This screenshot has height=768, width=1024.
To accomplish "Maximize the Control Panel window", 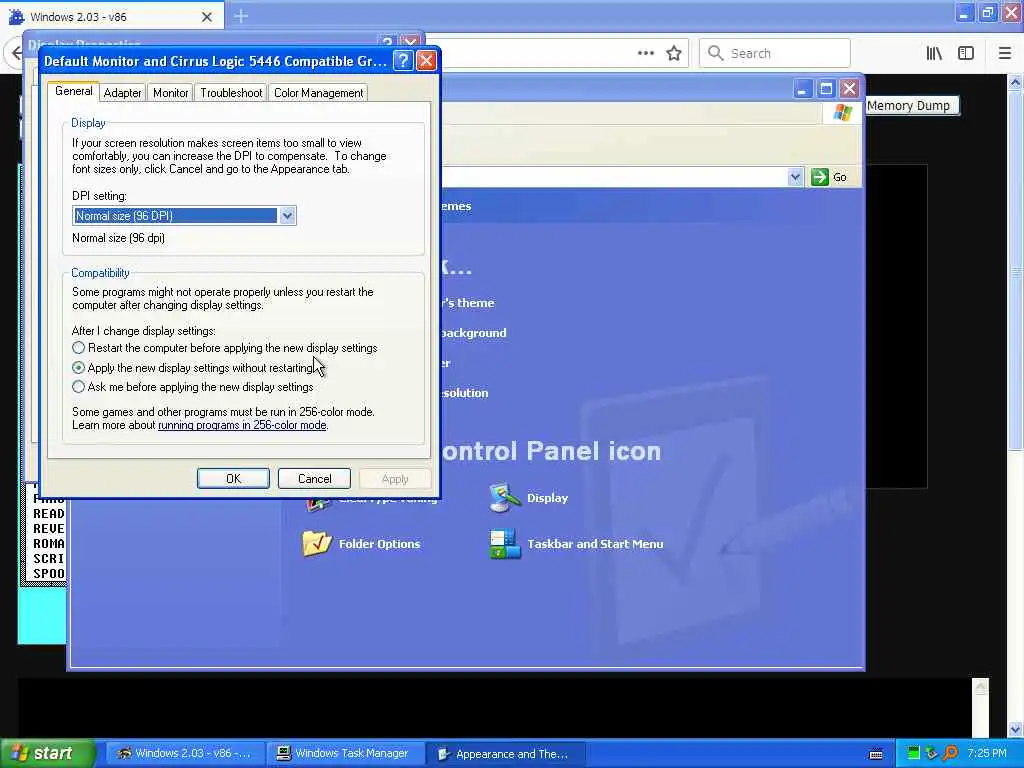I will tap(825, 89).
